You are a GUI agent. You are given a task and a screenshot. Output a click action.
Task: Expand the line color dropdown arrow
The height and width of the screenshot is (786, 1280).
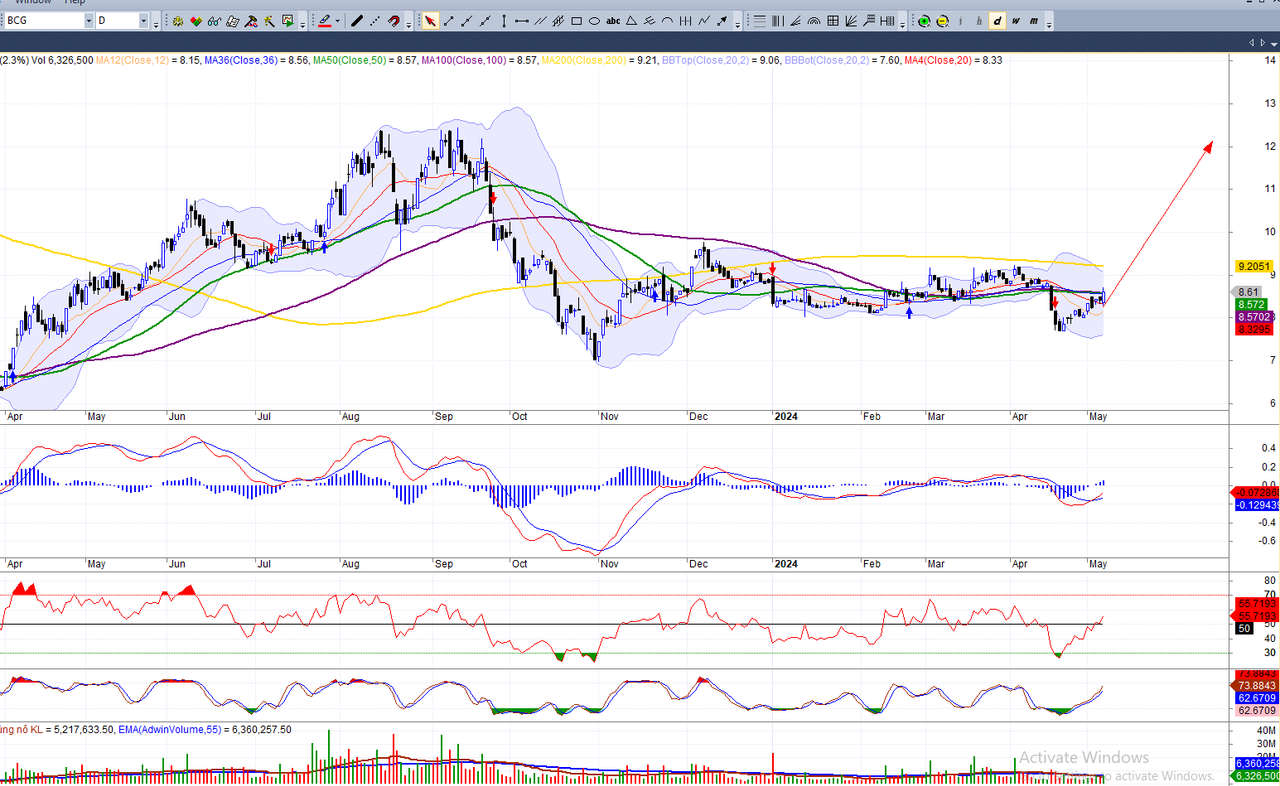point(338,21)
